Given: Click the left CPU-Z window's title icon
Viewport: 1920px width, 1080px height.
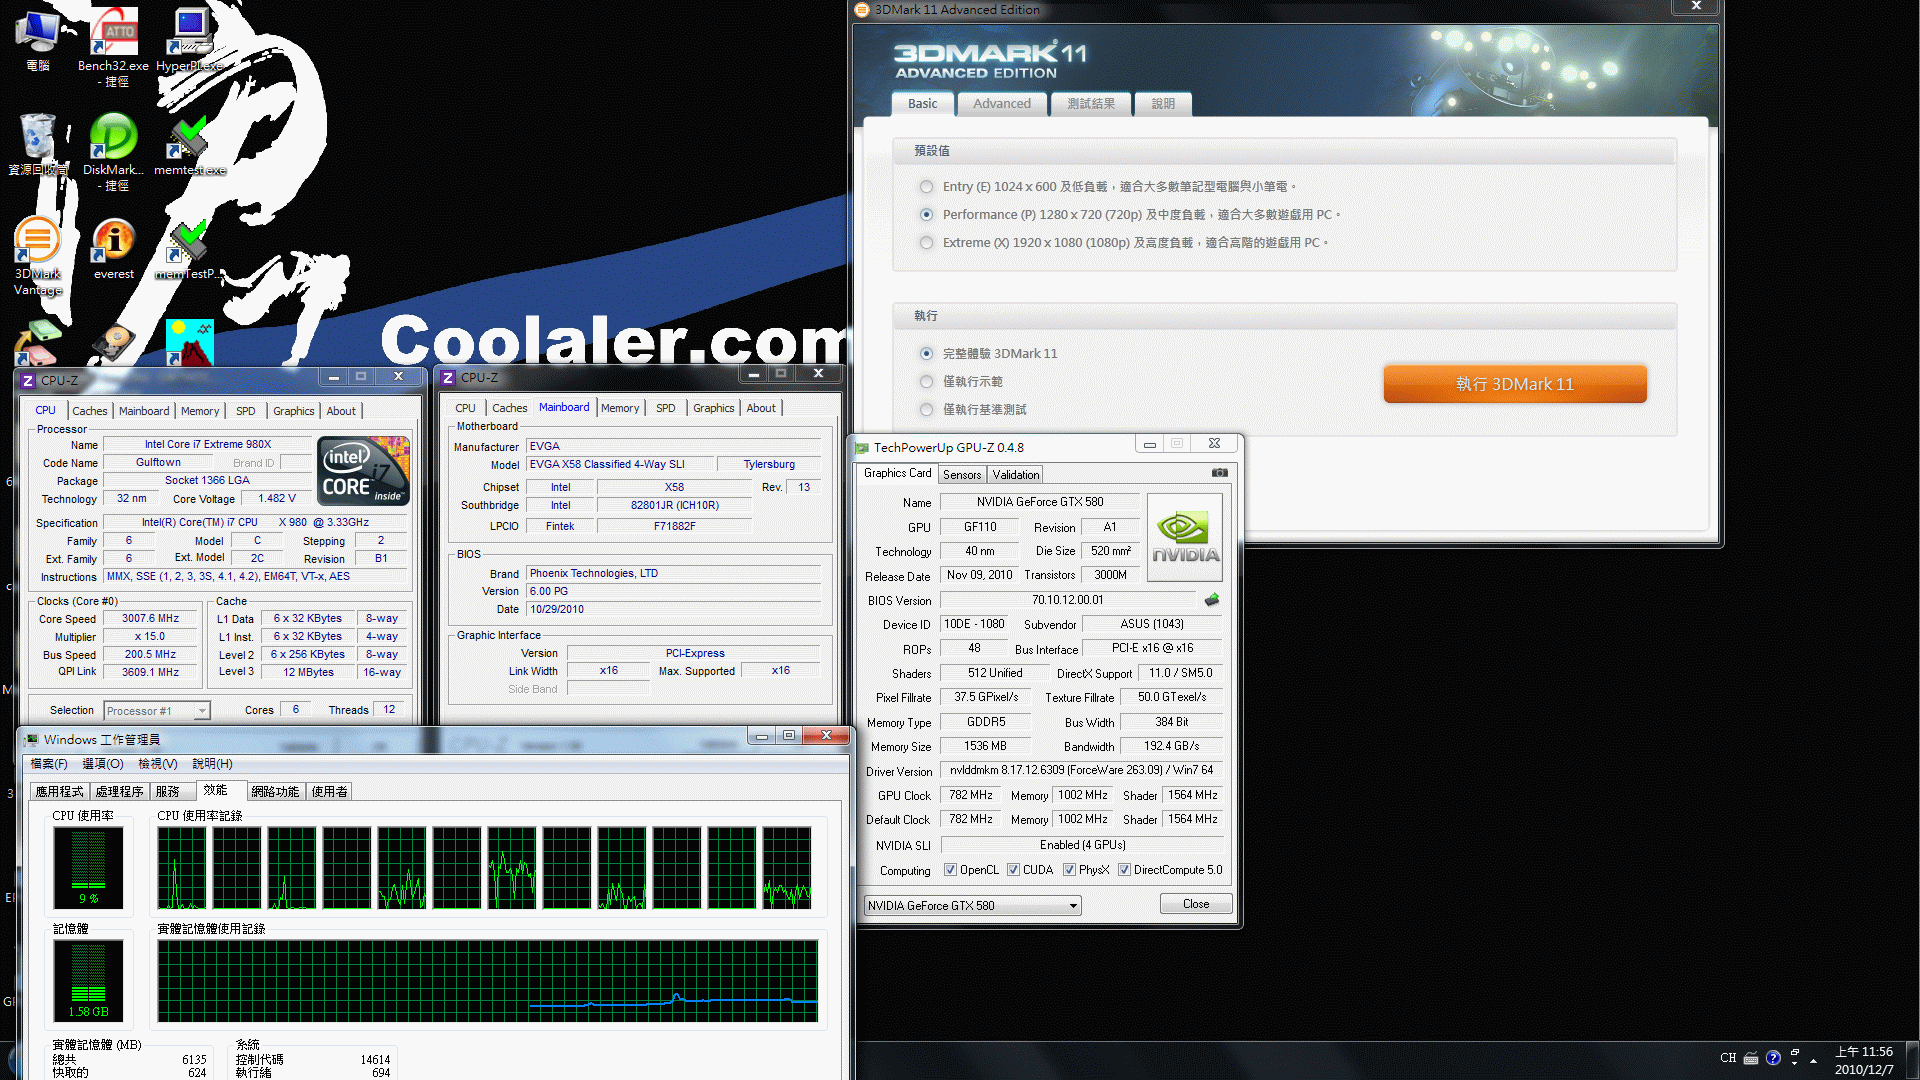Looking at the screenshot, I should tap(28, 380).
